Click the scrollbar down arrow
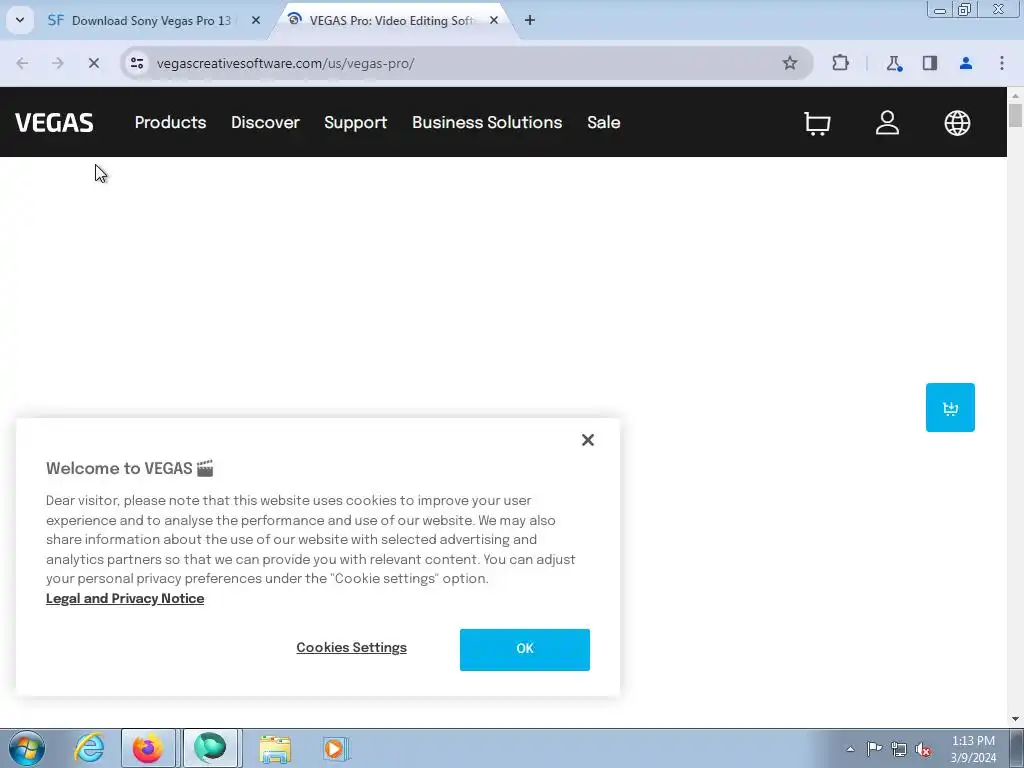 pos(1016,719)
